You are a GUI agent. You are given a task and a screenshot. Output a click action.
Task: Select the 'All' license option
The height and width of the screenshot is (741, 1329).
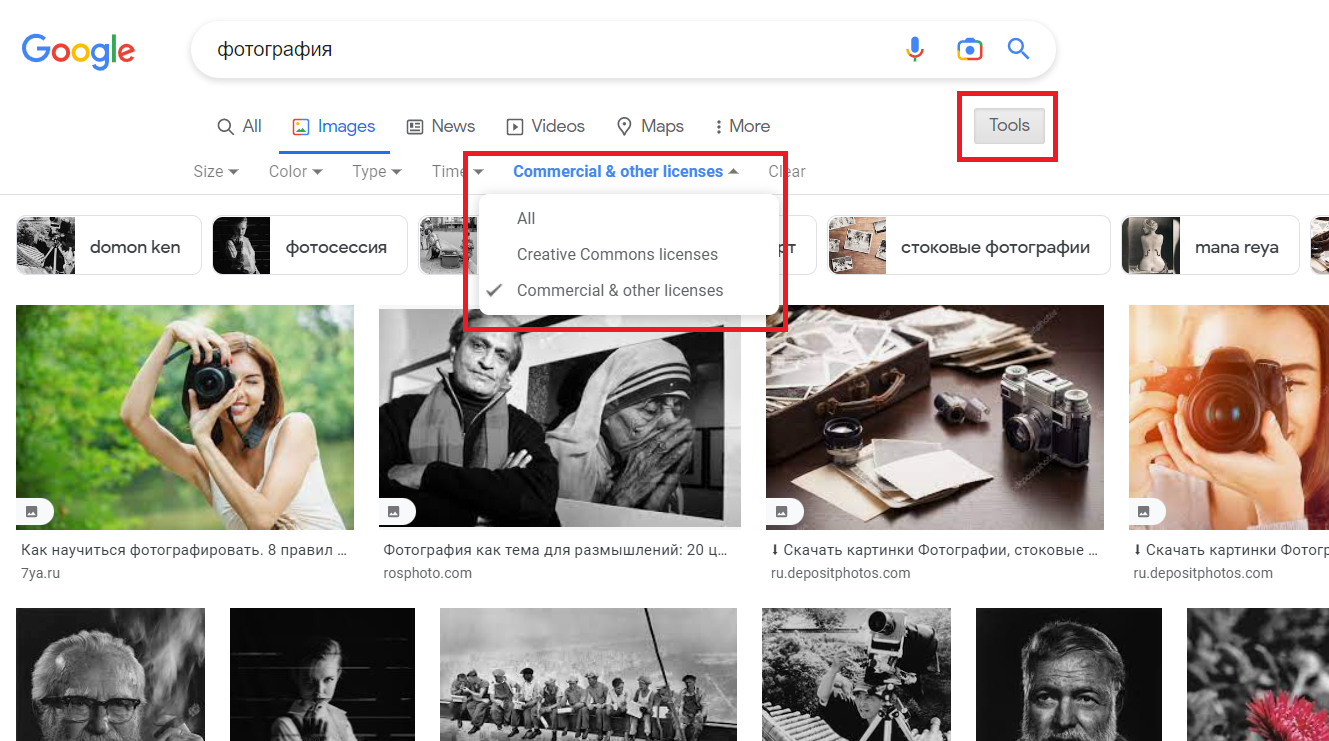click(x=526, y=219)
